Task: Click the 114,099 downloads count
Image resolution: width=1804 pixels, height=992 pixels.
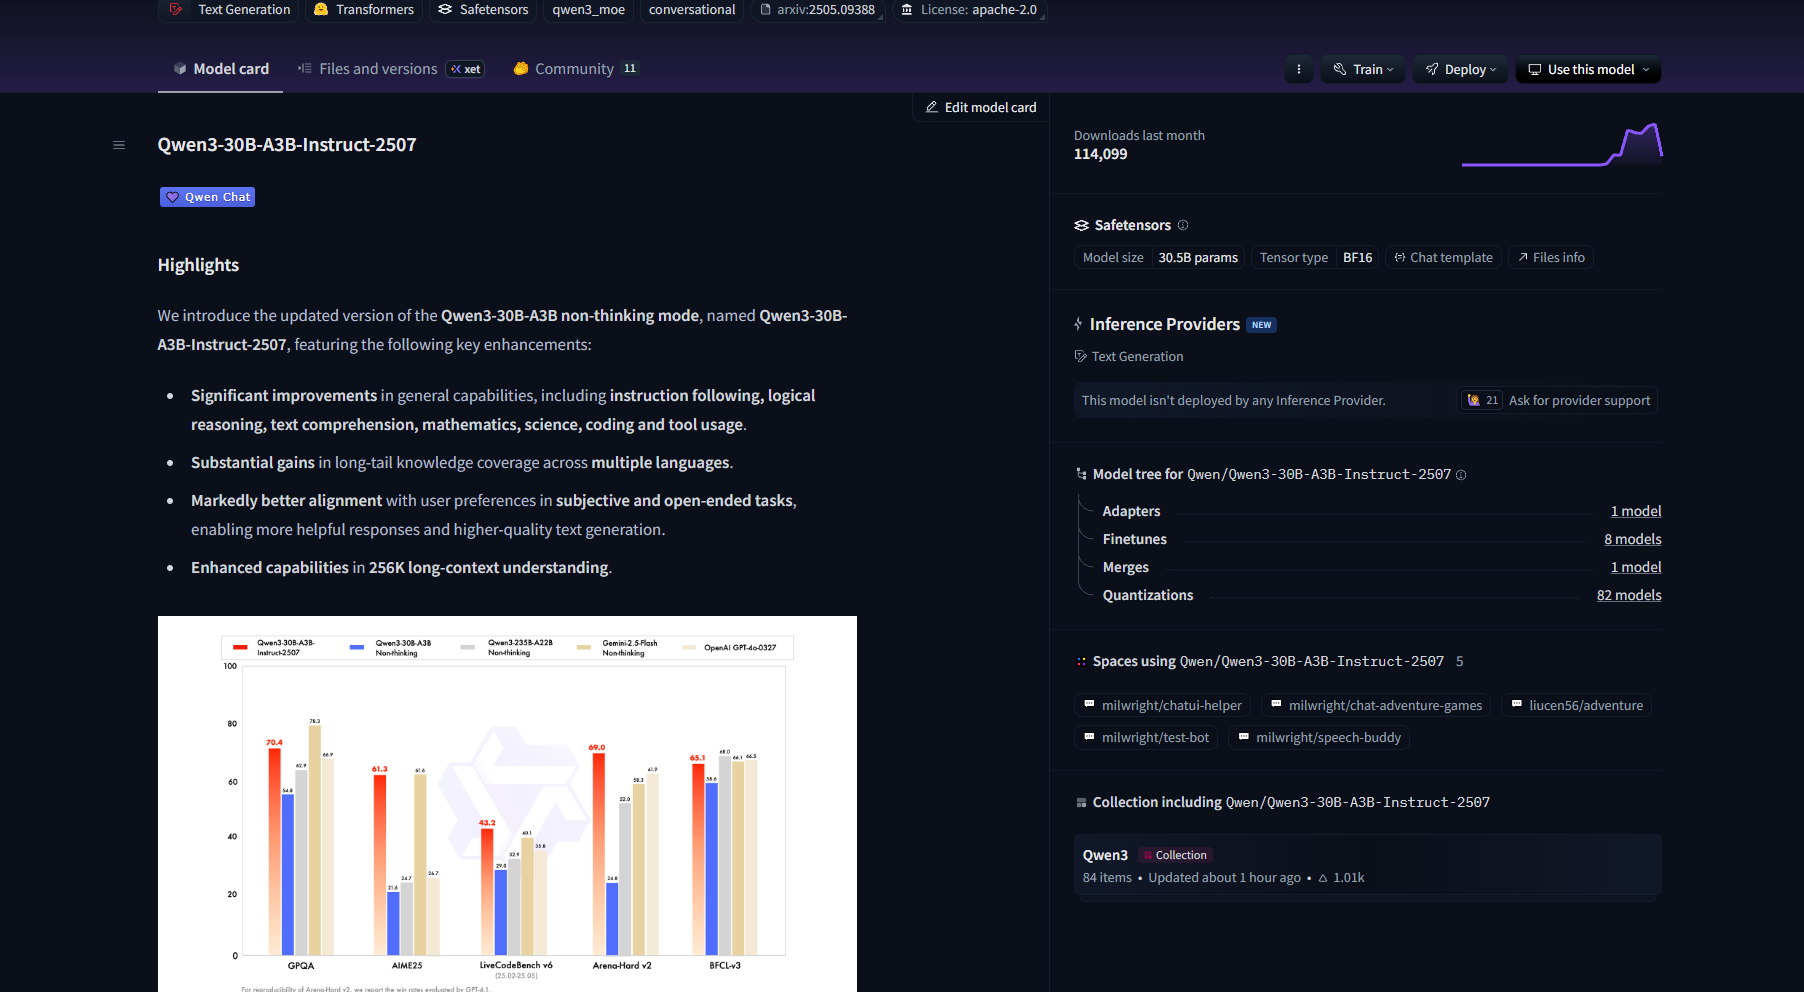Action: 1101,155
